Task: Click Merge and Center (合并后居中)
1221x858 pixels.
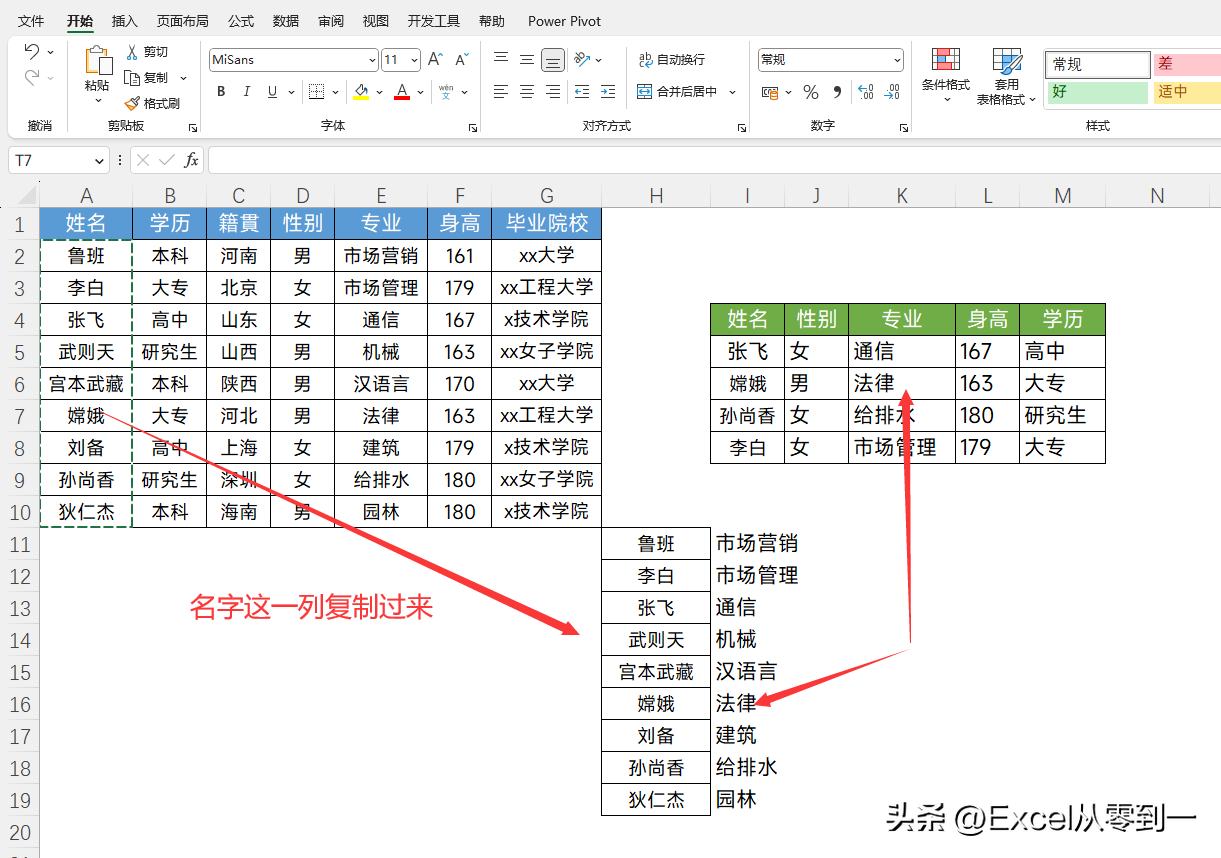Action: pos(677,92)
